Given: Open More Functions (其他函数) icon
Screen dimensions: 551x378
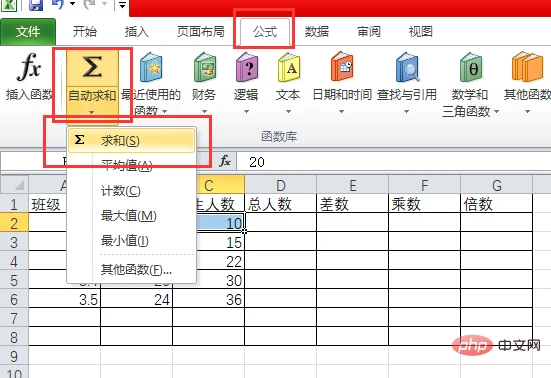Looking at the screenshot, I should (x=527, y=66).
